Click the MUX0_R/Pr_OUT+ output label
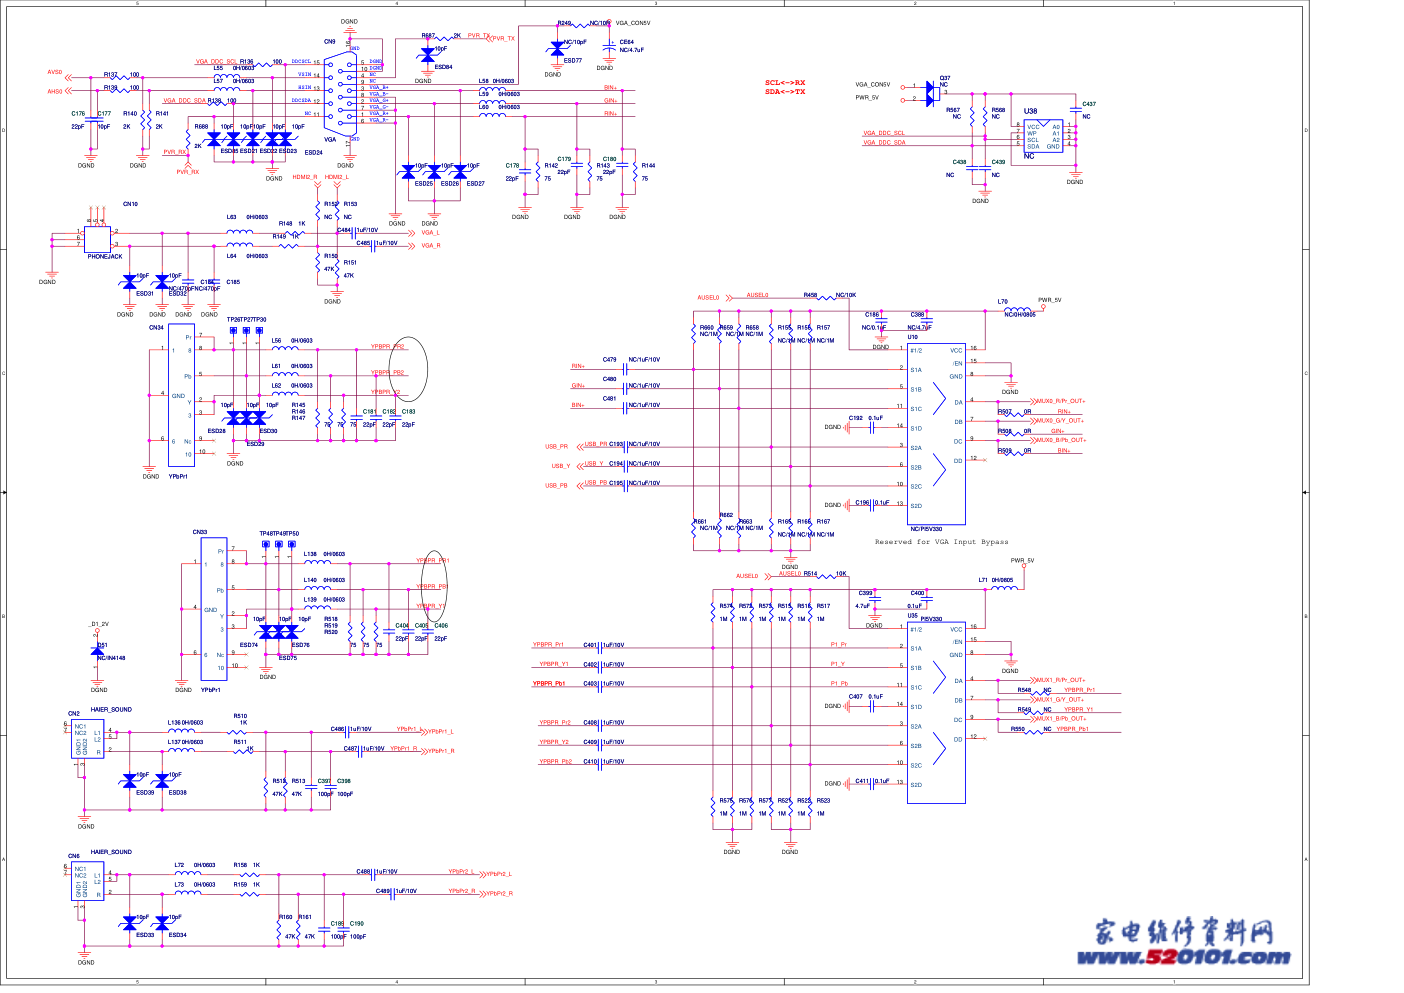This screenshot has width=1404, height=993. pos(1060,402)
